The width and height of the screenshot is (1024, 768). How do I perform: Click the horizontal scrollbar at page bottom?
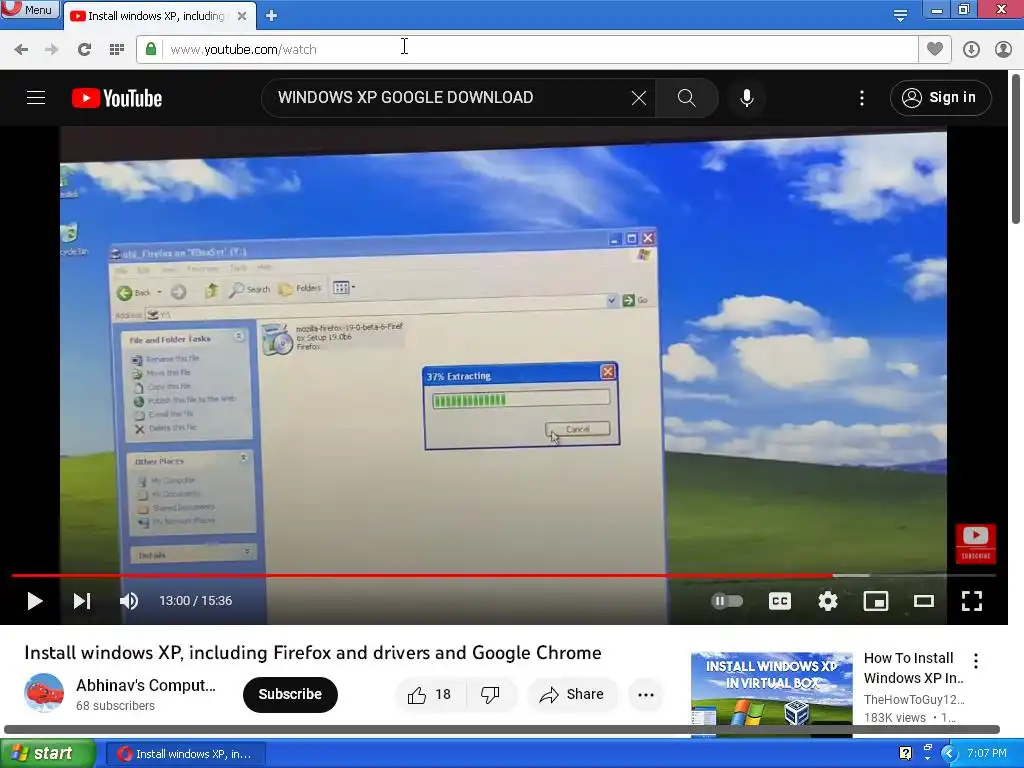502,729
